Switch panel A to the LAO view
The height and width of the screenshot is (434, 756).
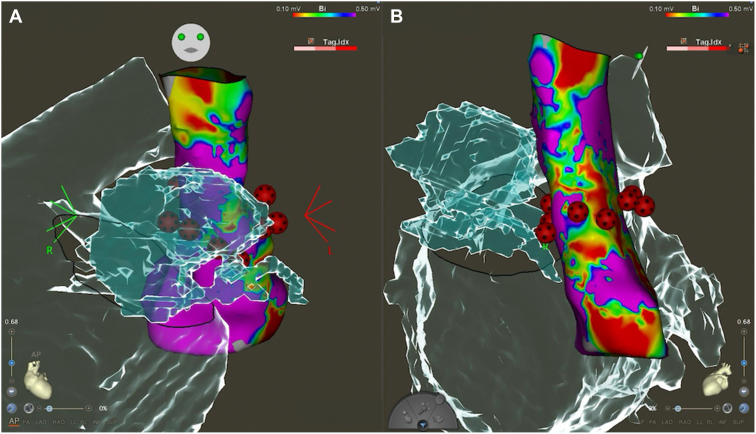click(x=41, y=422)
